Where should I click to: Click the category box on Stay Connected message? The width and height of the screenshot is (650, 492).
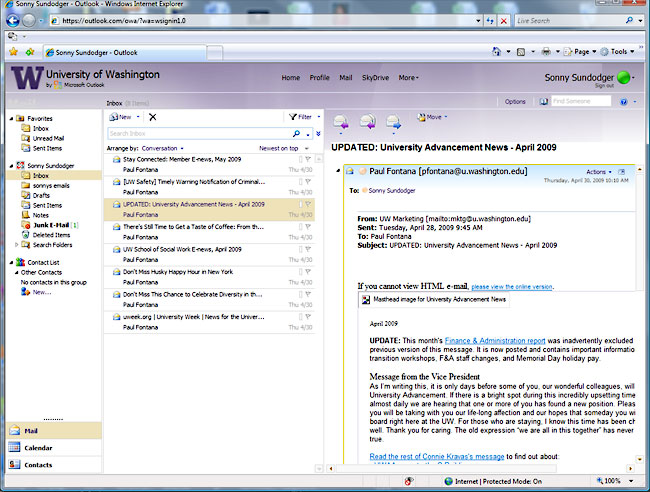(301, 159)
